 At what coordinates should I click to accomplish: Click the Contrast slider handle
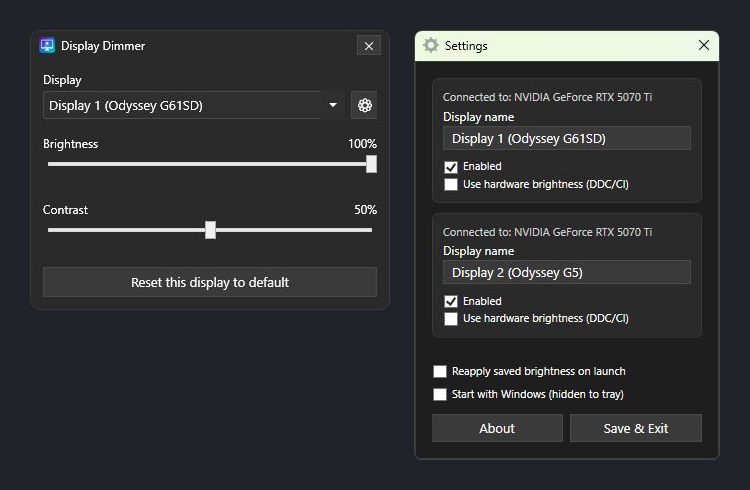click(x=210, y=230)
